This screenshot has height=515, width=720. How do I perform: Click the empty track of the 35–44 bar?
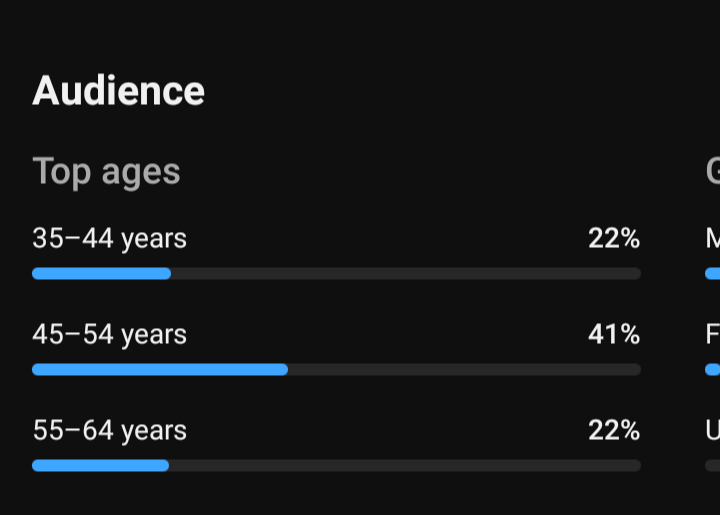pos(406,274)
